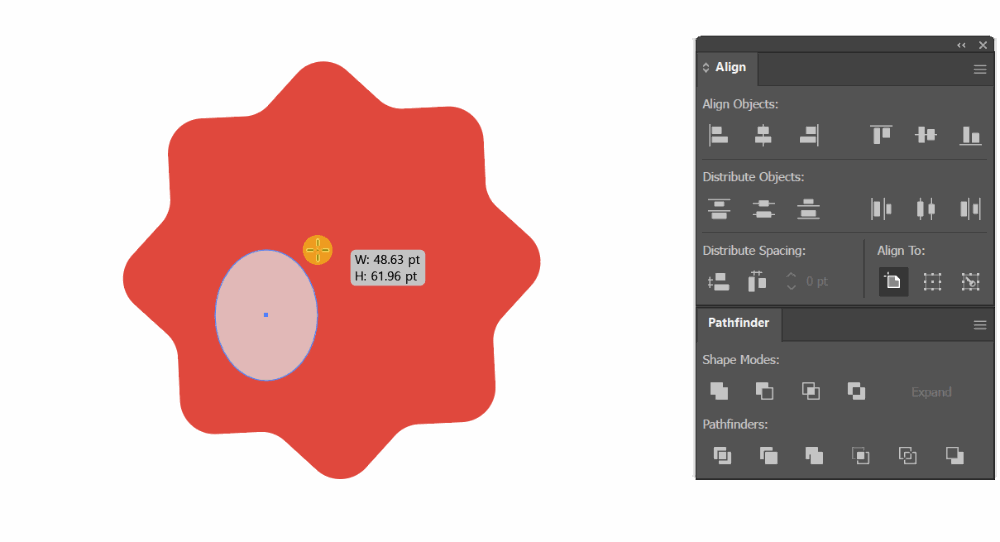Select Align to Key Object option
Viewport: 1000px width, 542px height.
[971, 281]
